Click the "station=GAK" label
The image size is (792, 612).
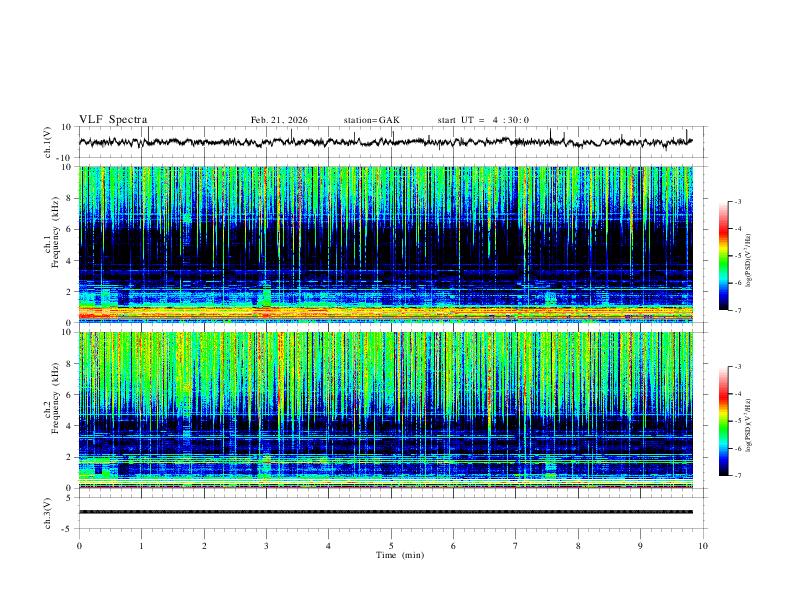[371, 120]
